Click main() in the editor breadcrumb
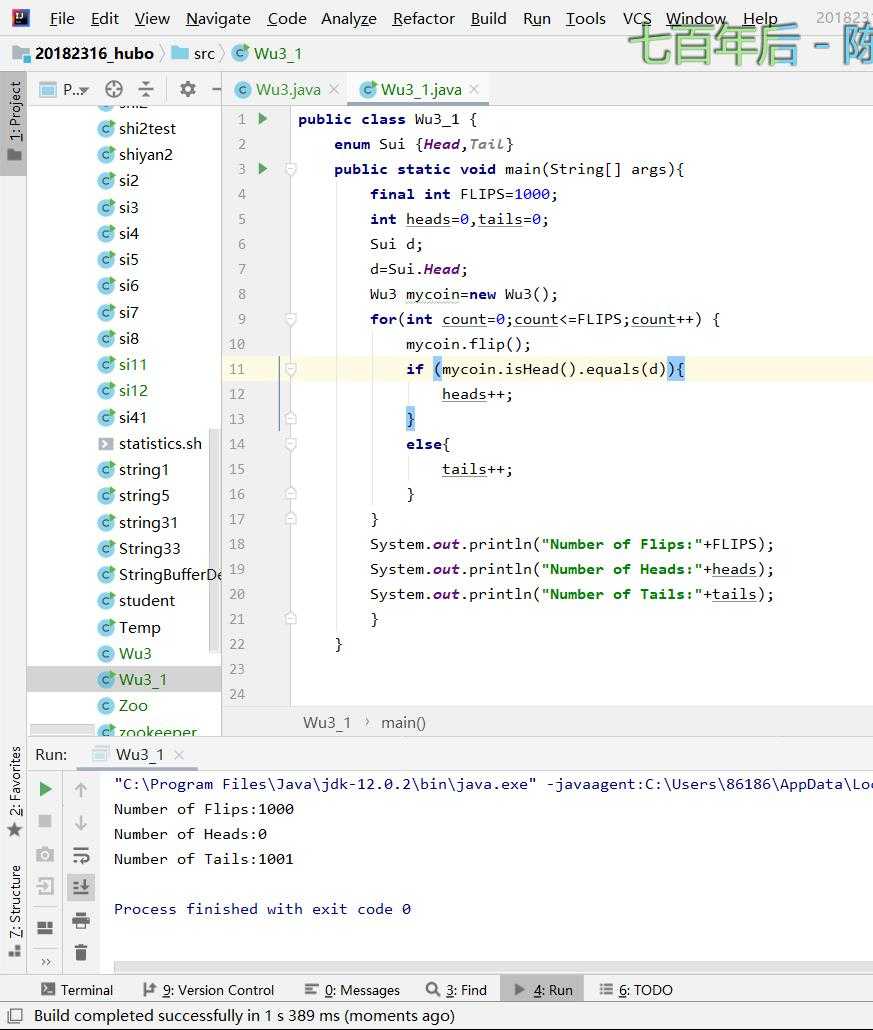The width and height of the screenshot is (873, 1030). tap(403, 723)
